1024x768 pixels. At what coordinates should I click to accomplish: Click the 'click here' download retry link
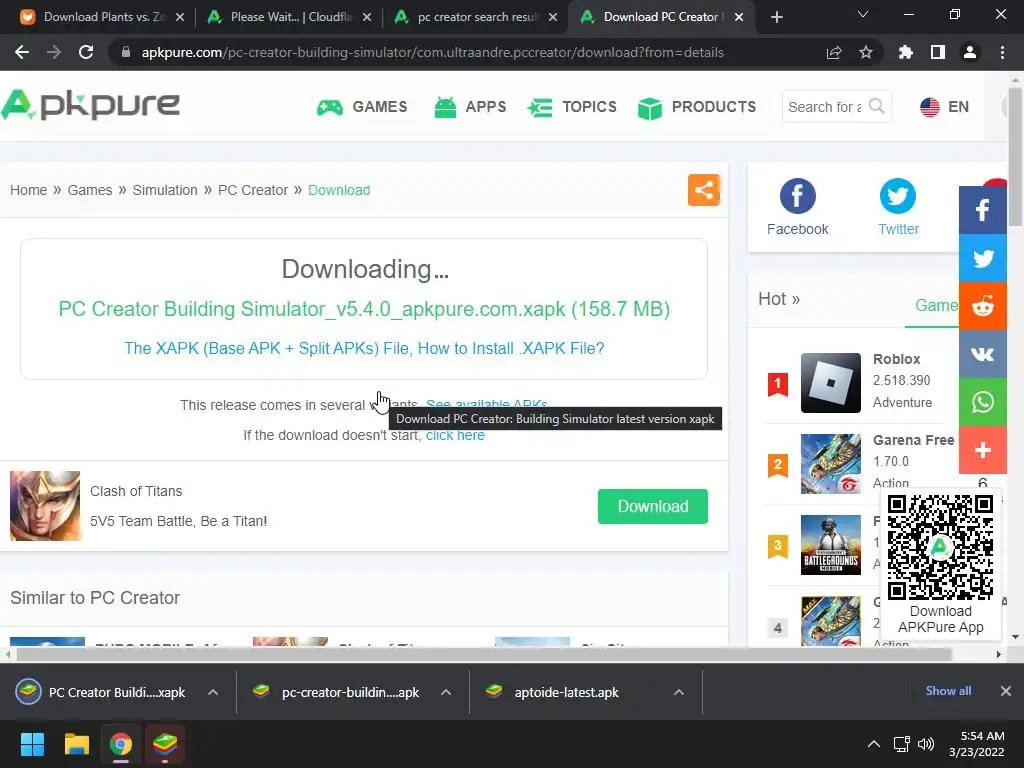[x=455, y=435]
